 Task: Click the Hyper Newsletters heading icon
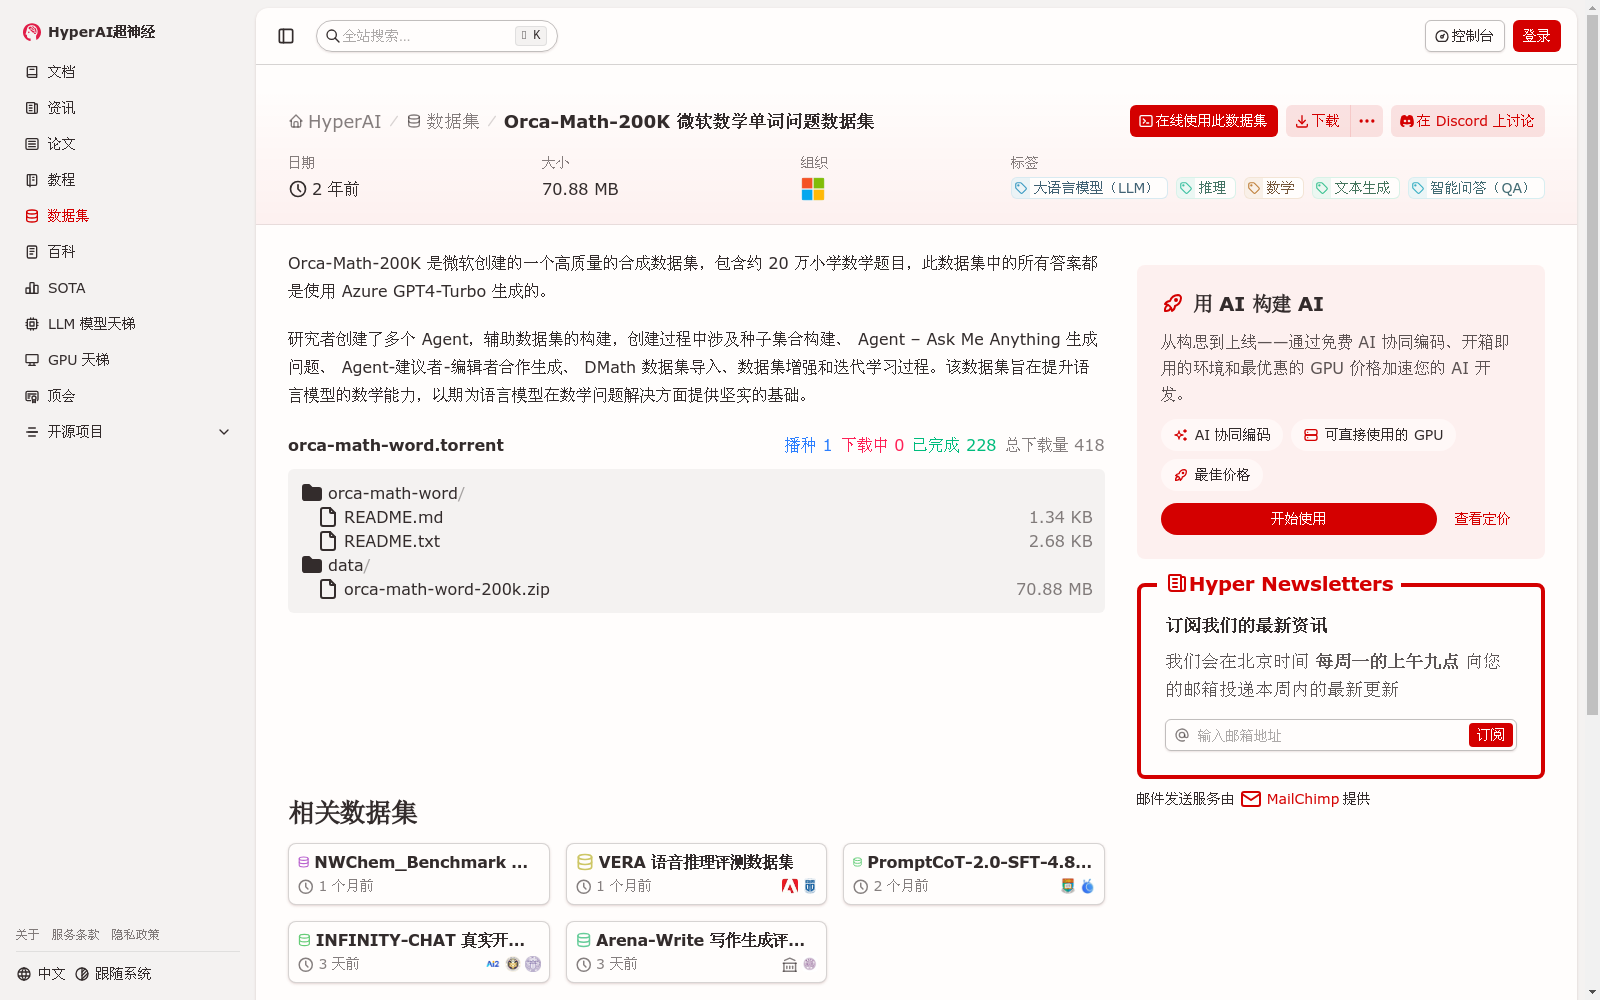point(1176,583)
